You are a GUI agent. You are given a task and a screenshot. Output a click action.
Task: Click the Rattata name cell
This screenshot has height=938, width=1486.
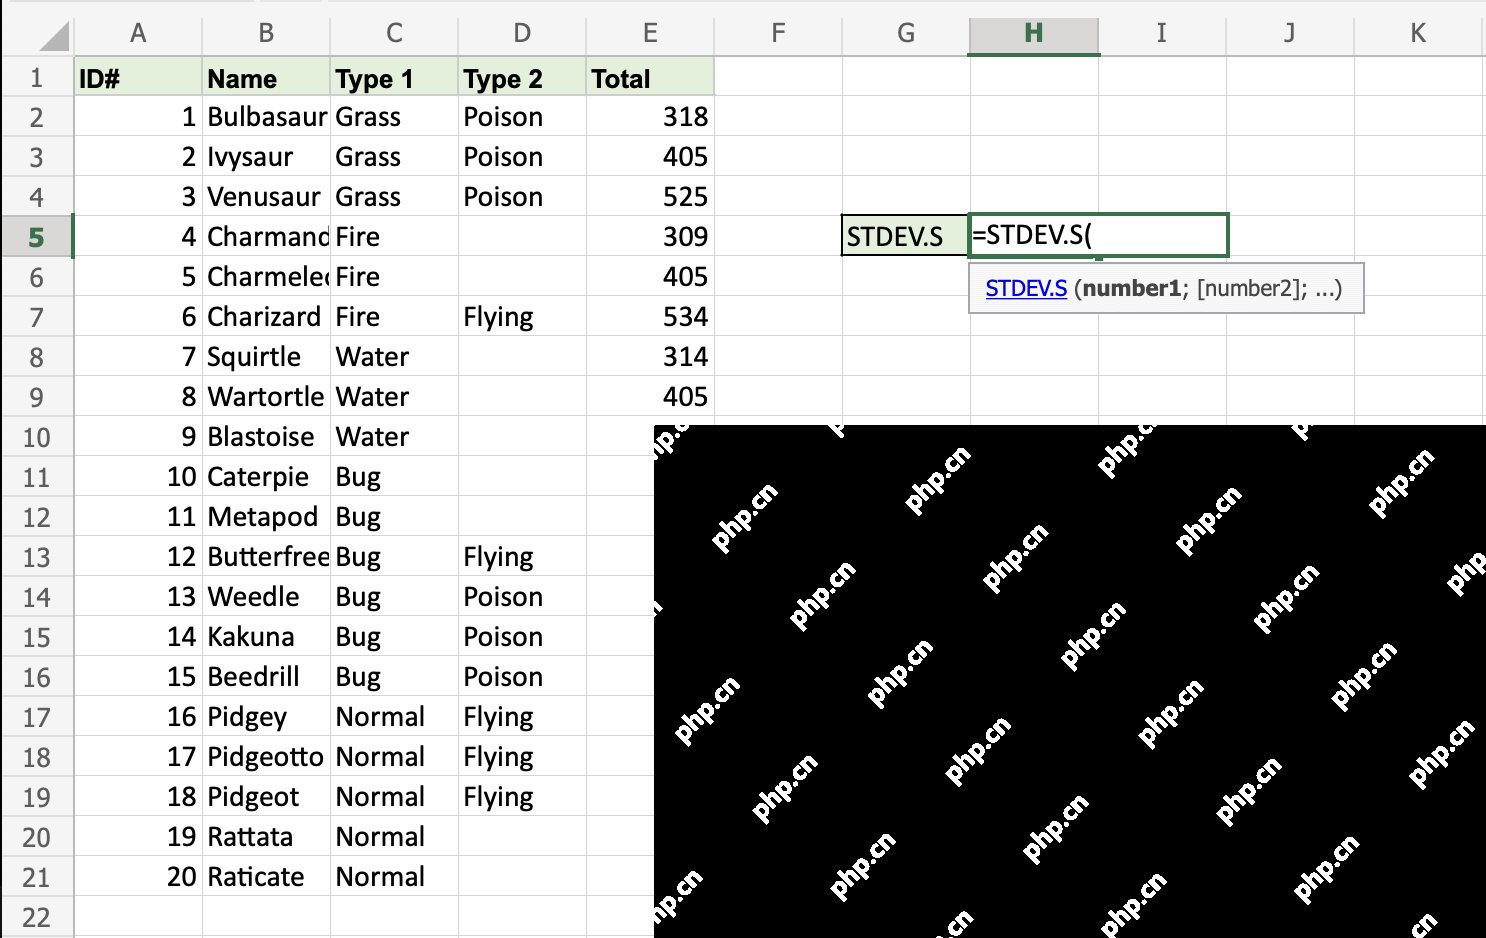click(266, 837)
